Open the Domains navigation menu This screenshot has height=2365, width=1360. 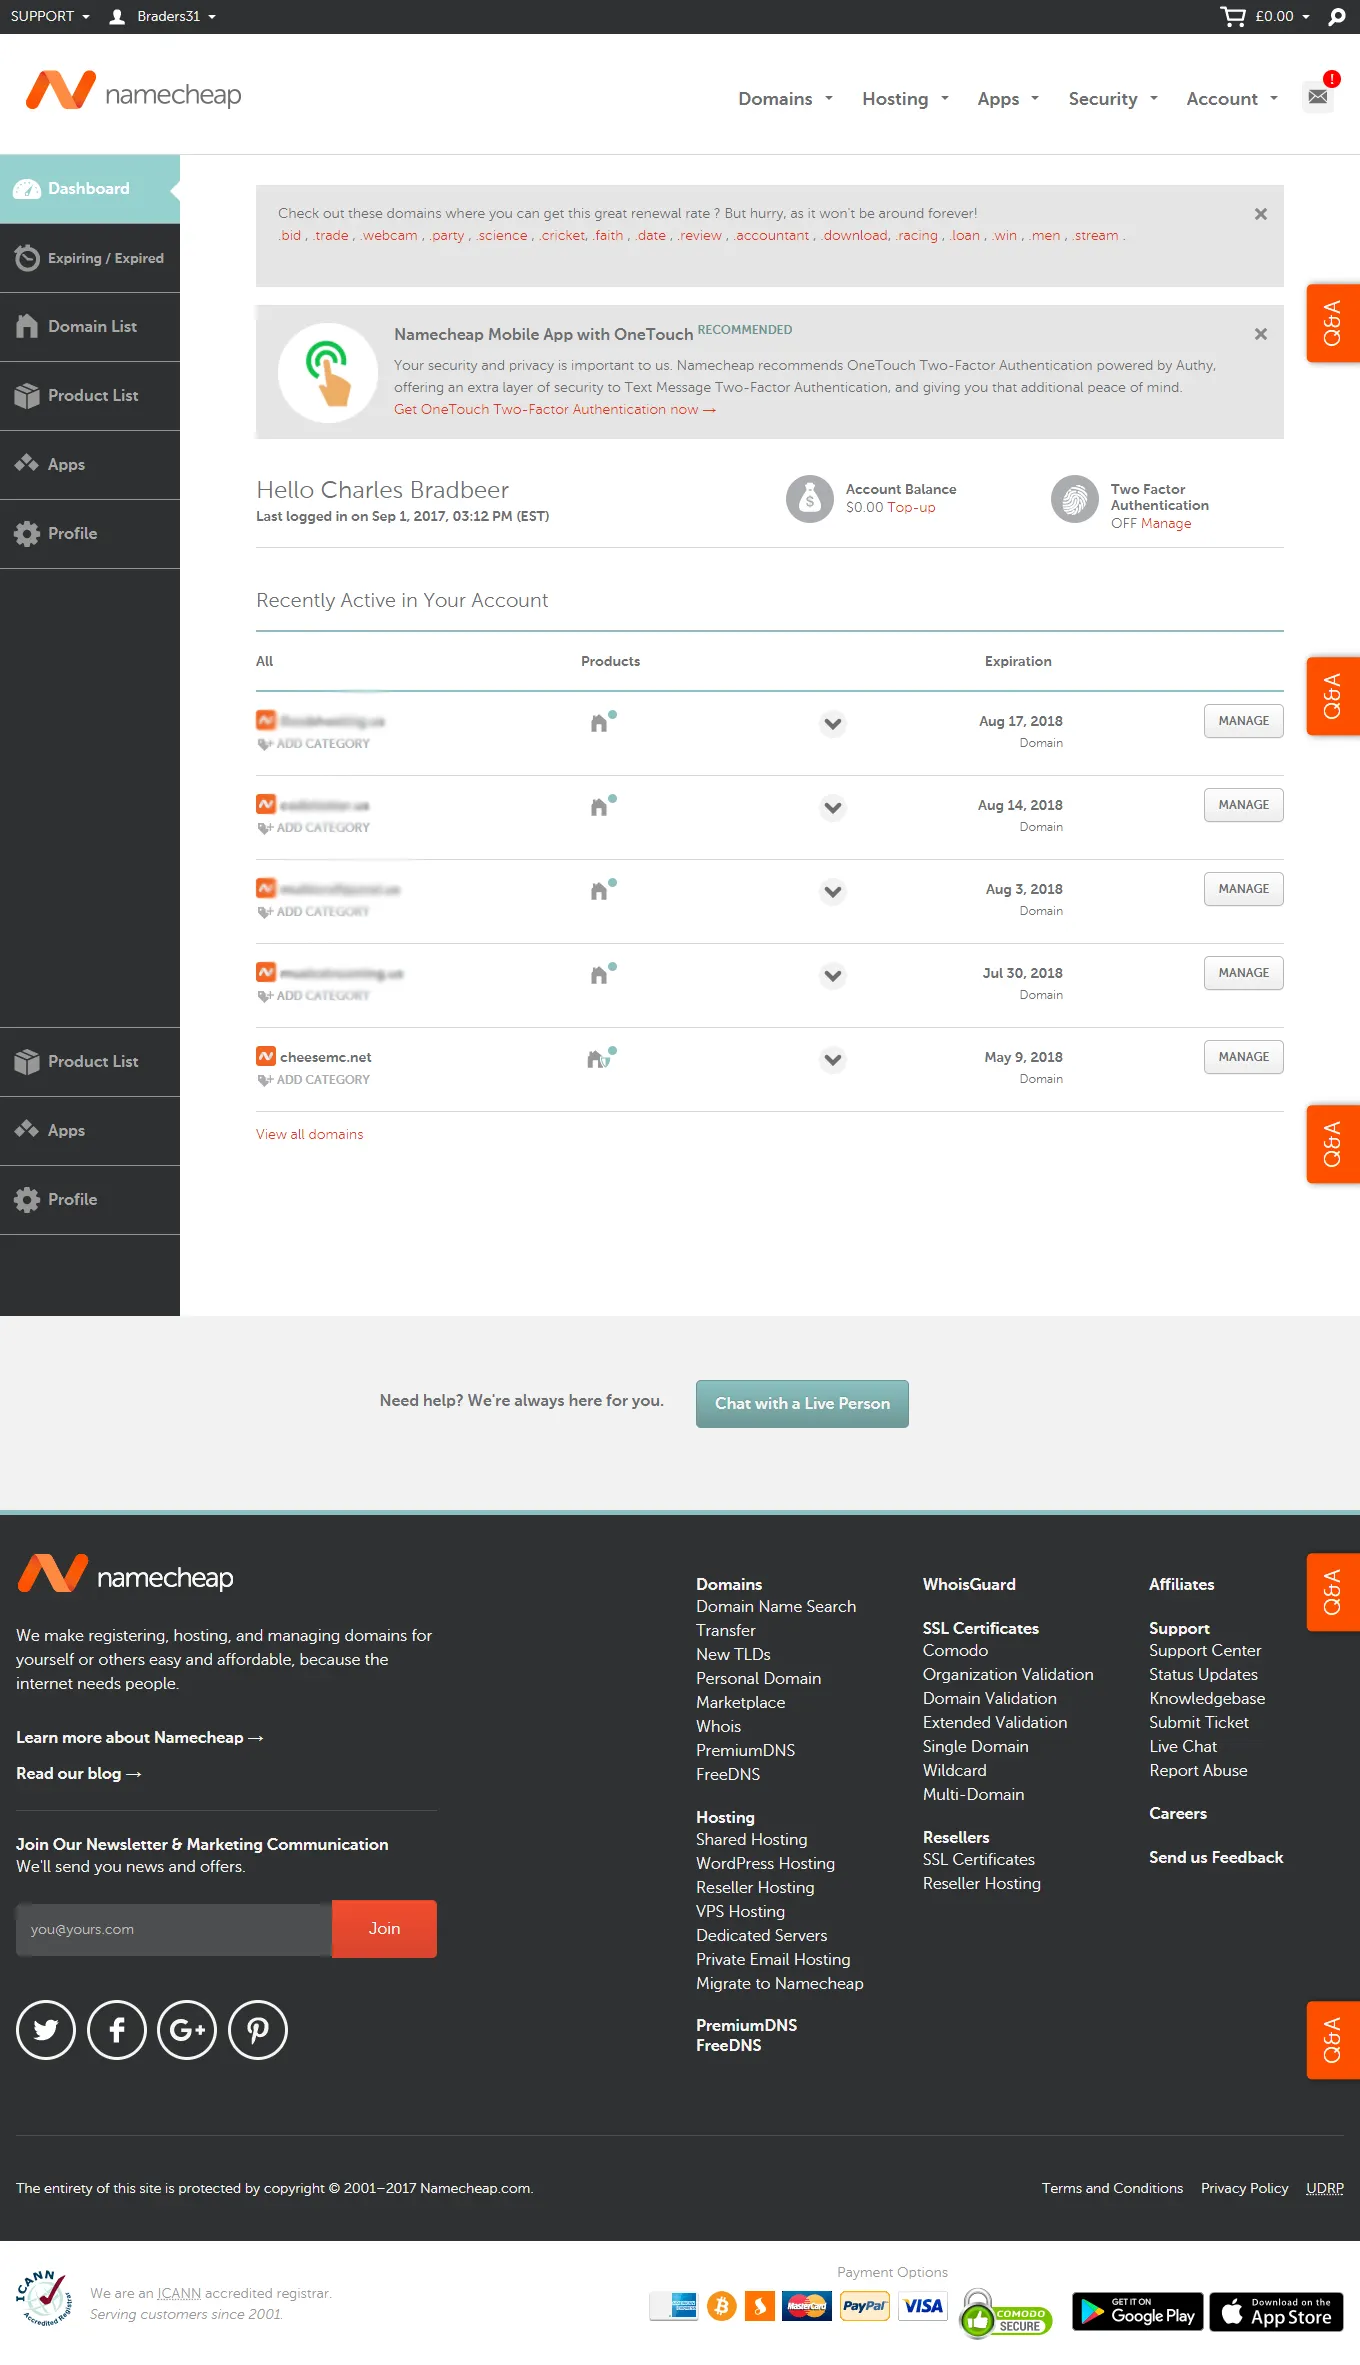click(785, 98)
